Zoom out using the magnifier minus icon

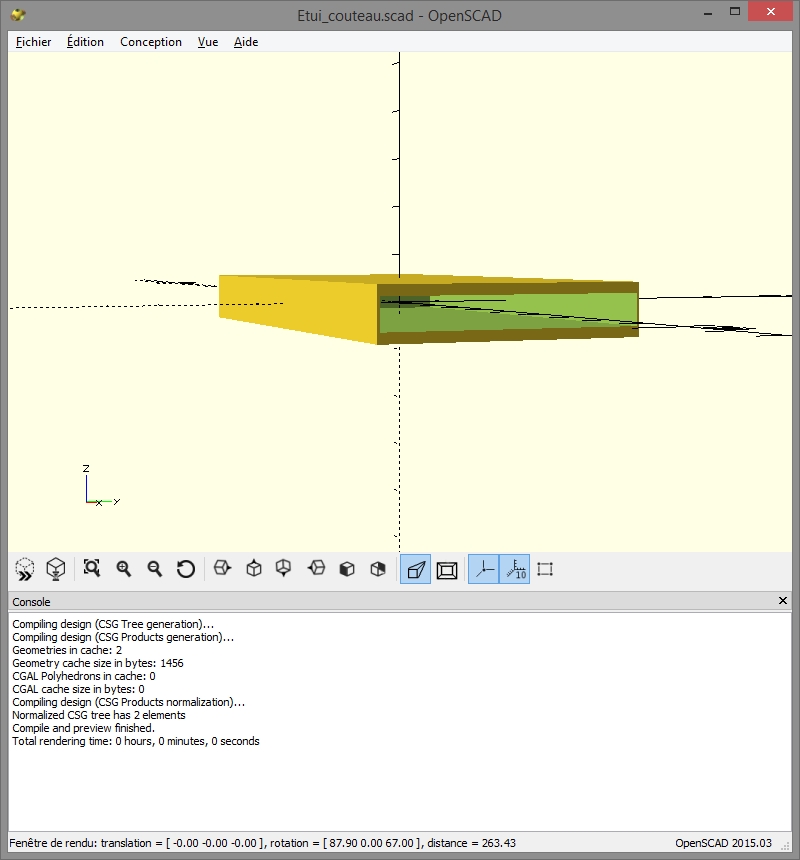coord(155,569)
